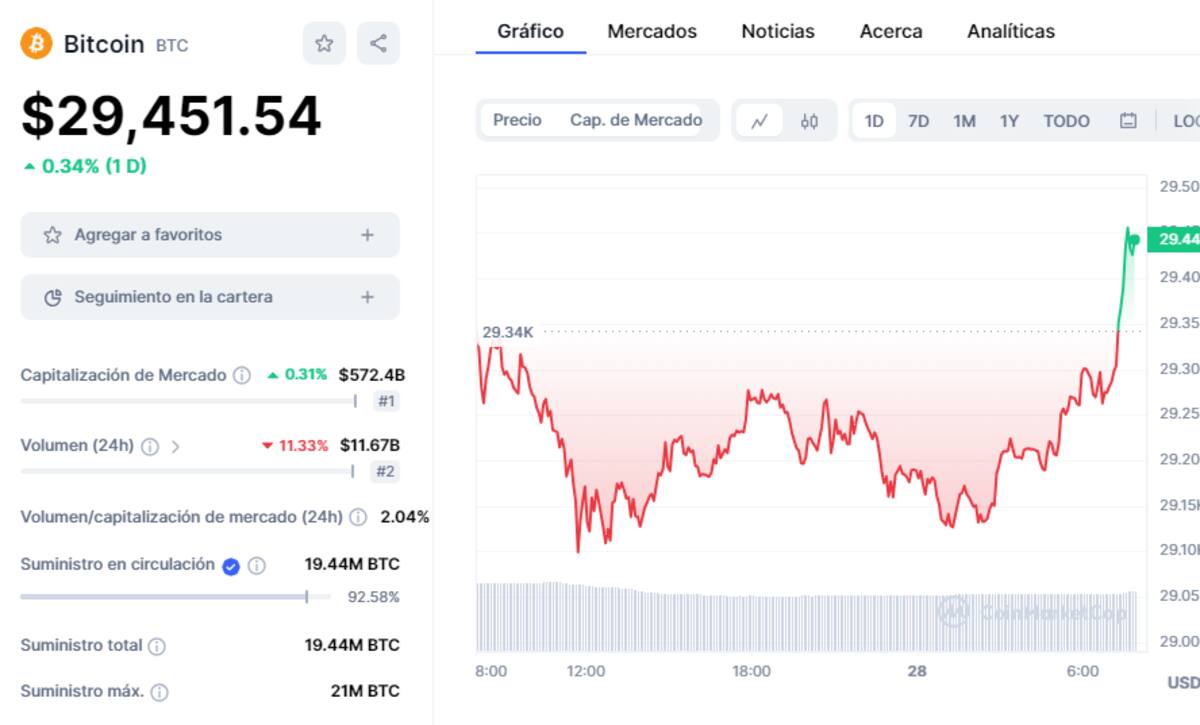1200x725 pixels.
Task: Expand Seguimiento en la cartera plus sign
Action: click(x=367, y=297)
